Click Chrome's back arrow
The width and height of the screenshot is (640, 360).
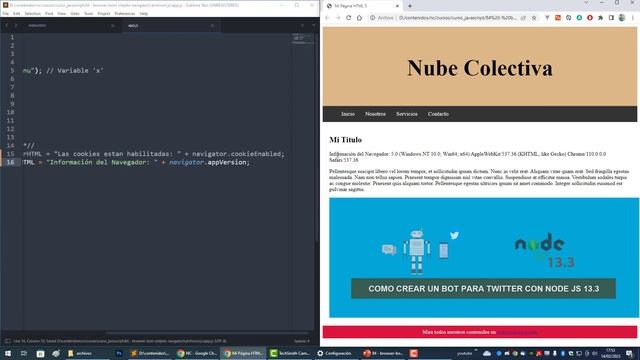[327, 18]
